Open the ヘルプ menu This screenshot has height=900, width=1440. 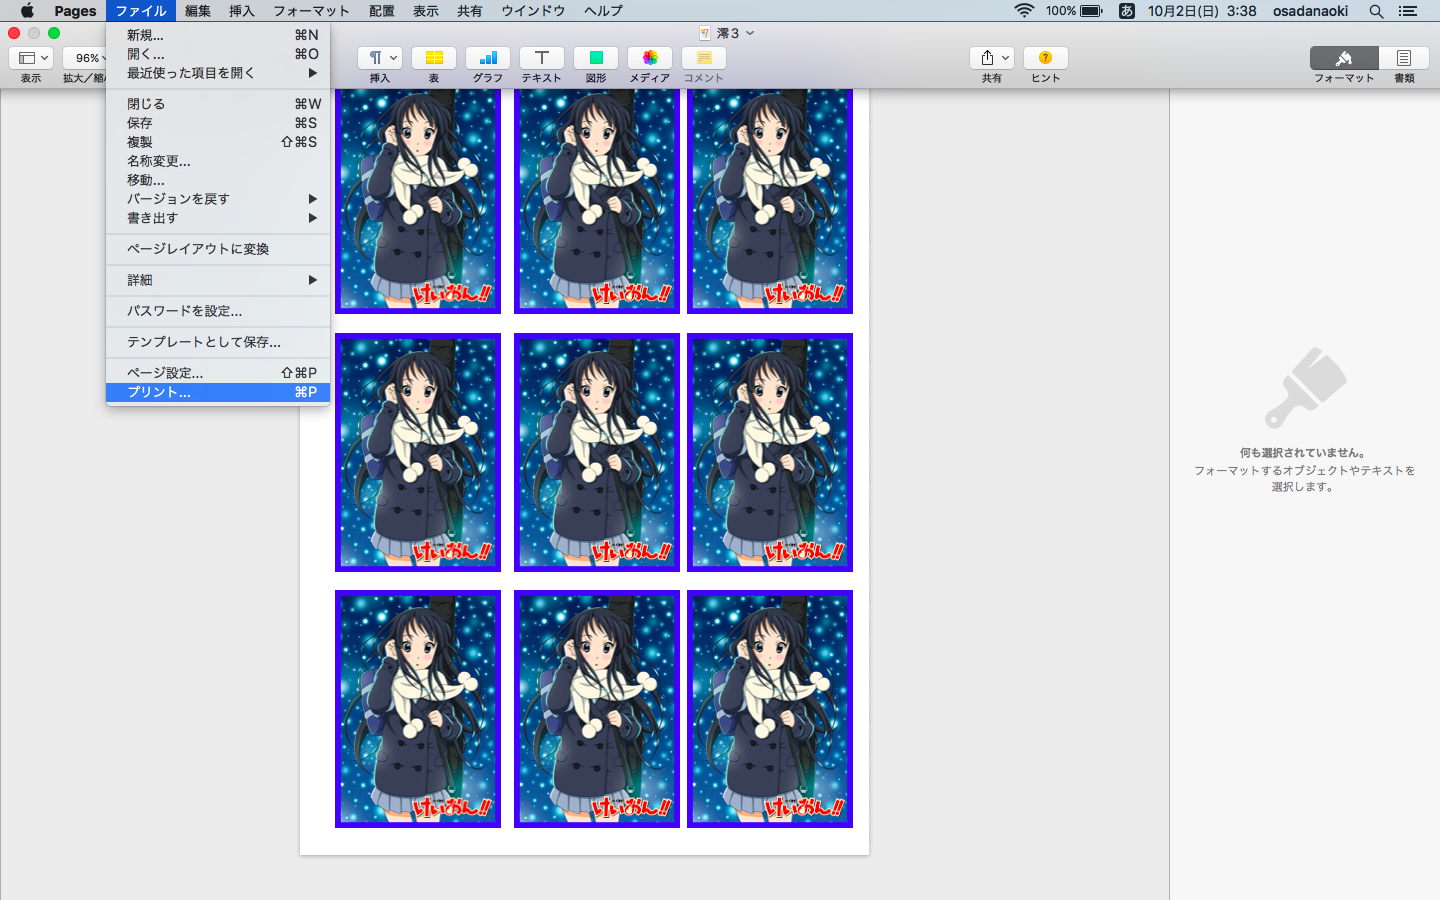[603, 11]
